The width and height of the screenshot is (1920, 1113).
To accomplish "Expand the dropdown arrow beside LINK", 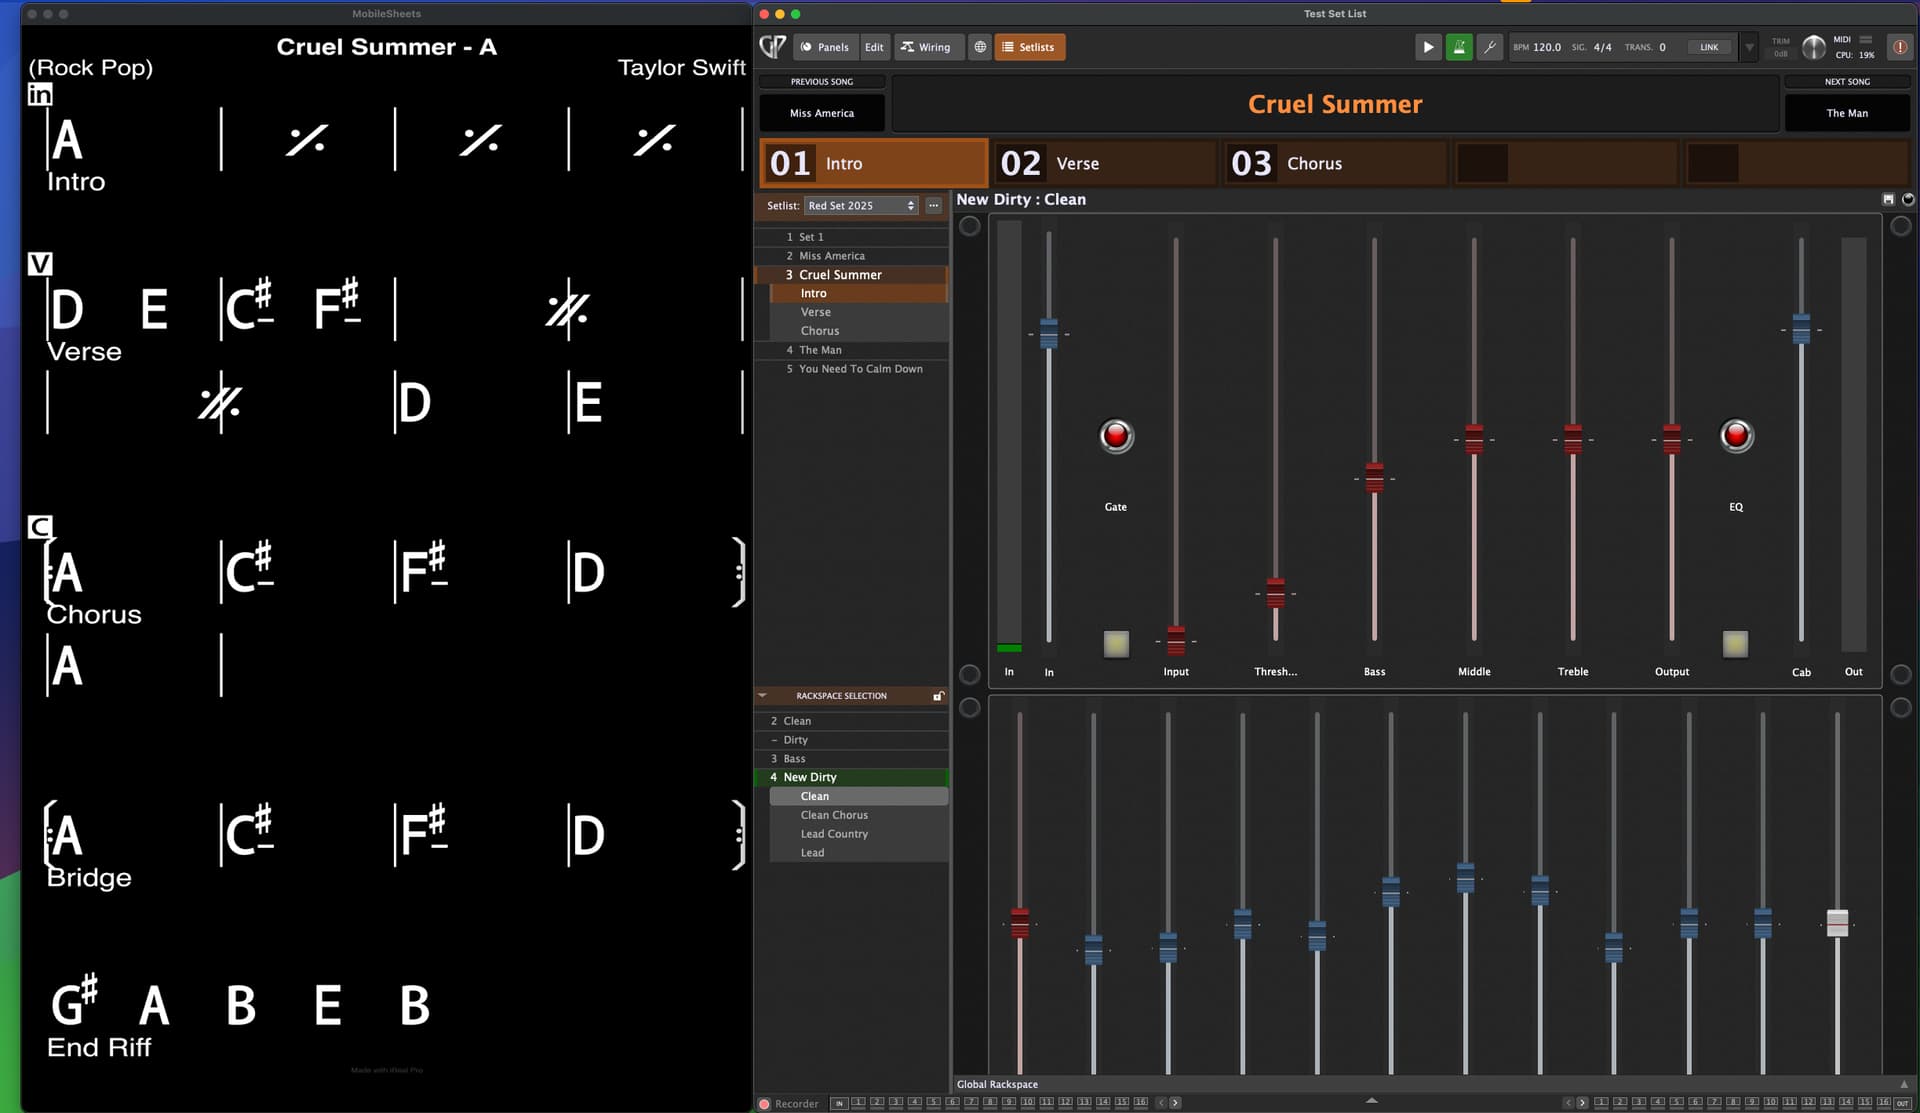I will (1749, 47).
